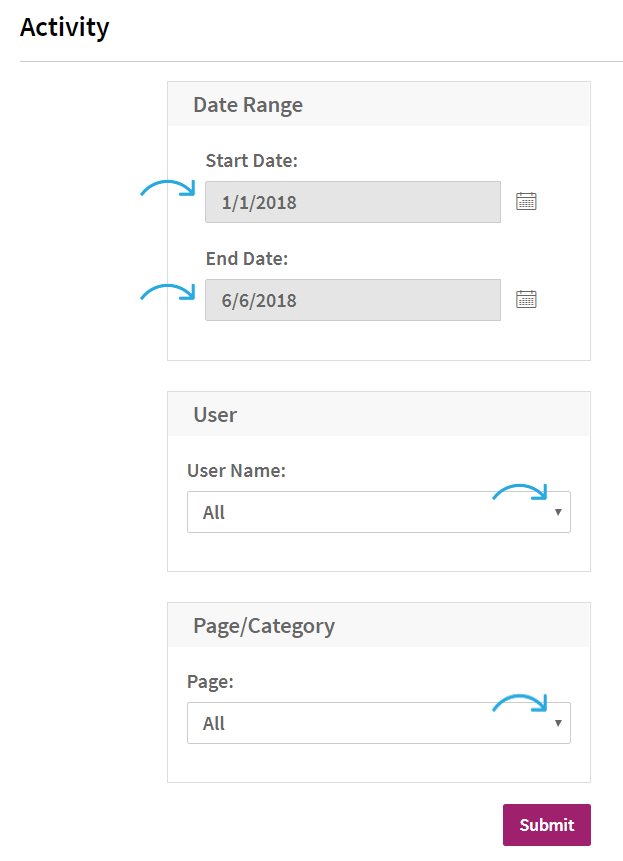Submit the activity report form
Viewport: 623px width, 861px height.
(x=547, y=825)
